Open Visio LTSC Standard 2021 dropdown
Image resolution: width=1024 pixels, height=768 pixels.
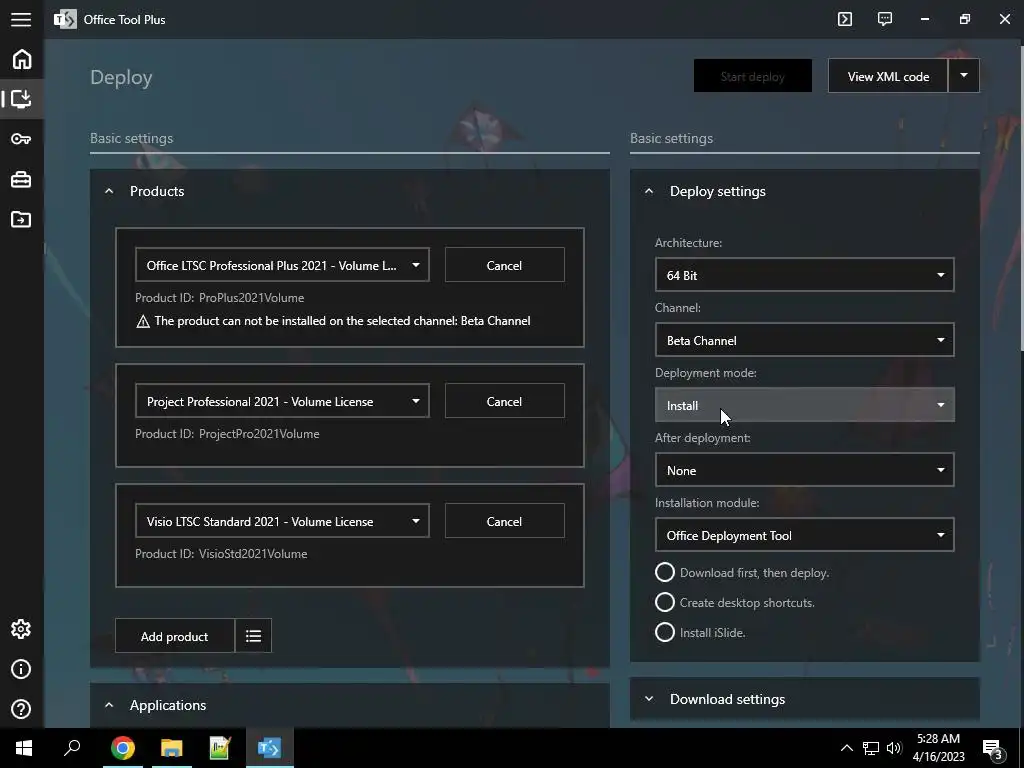pos(282,521)
